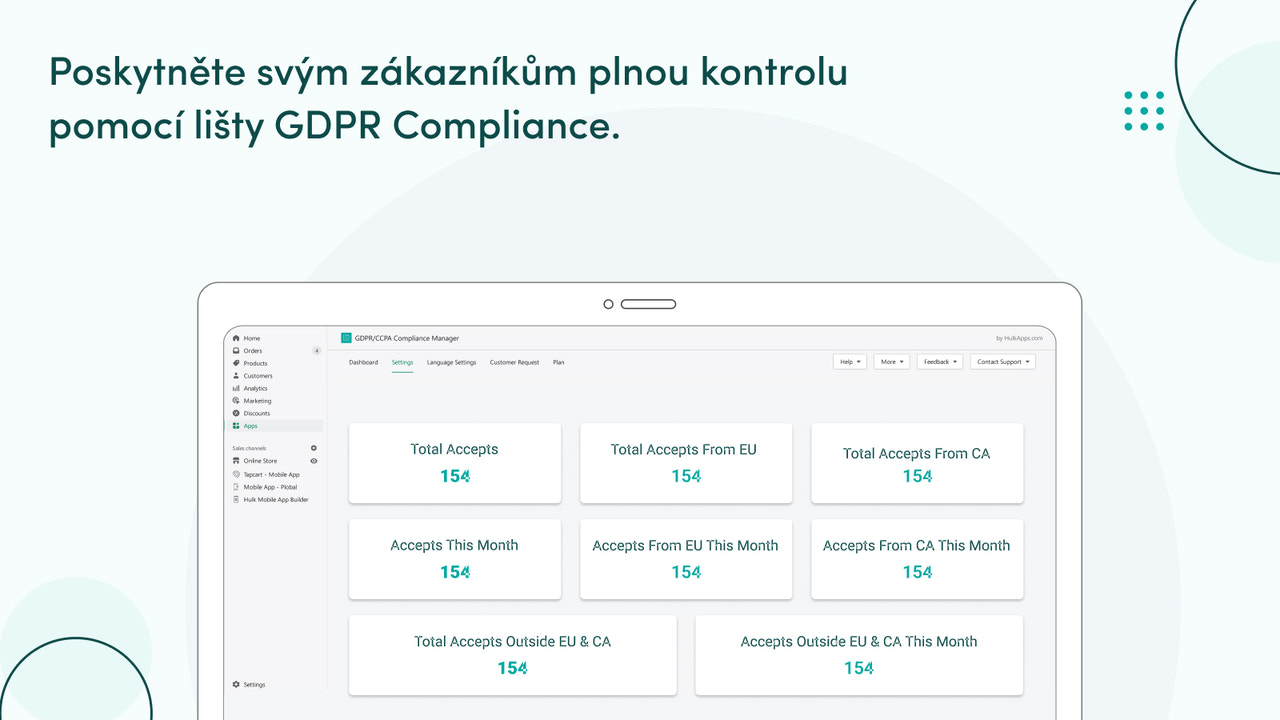The width and height of the screenshot is (1280, 720).
Task: Click the Sales channels heading
Action: point(249,448)
